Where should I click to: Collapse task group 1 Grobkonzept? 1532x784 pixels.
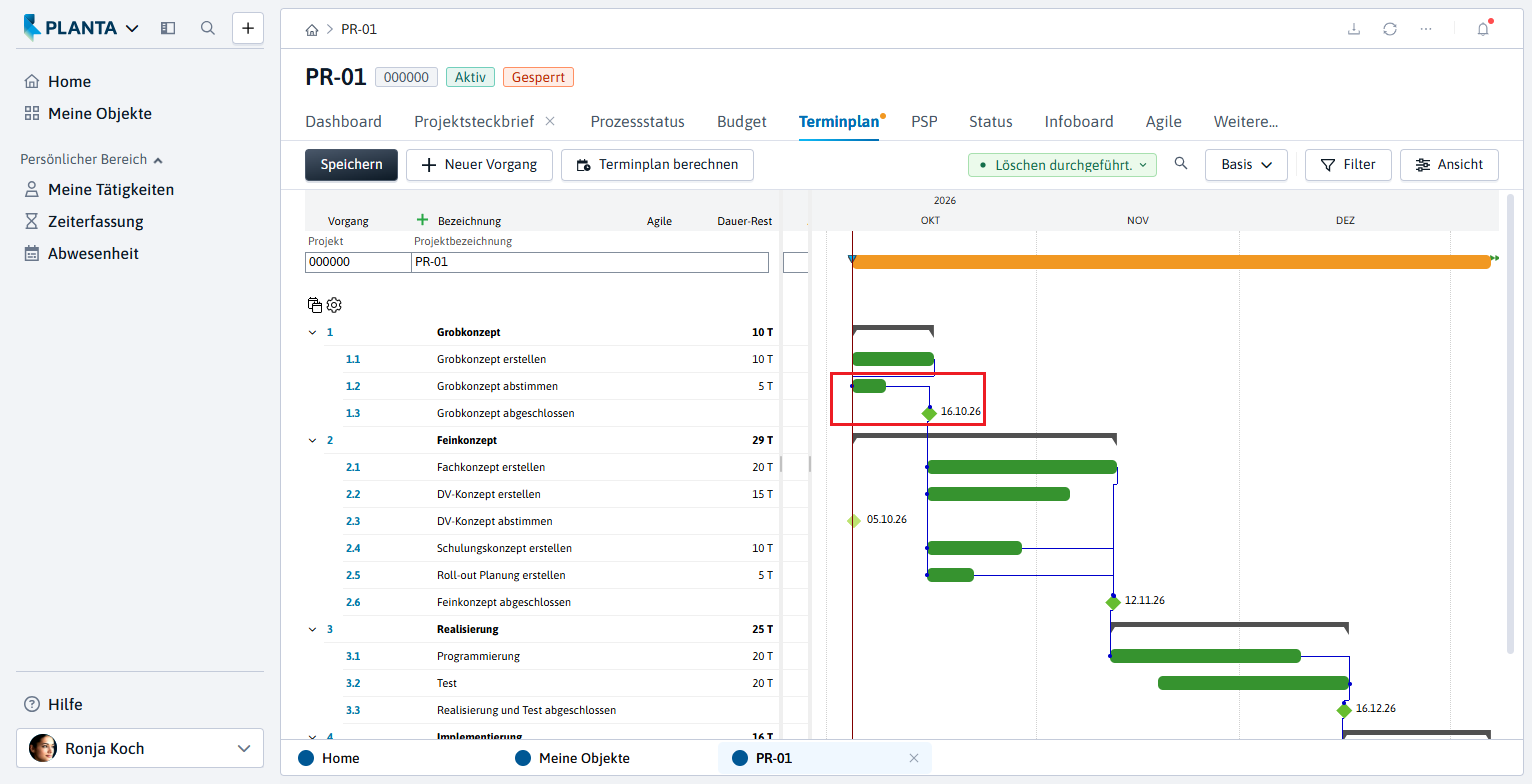[312, 332]
